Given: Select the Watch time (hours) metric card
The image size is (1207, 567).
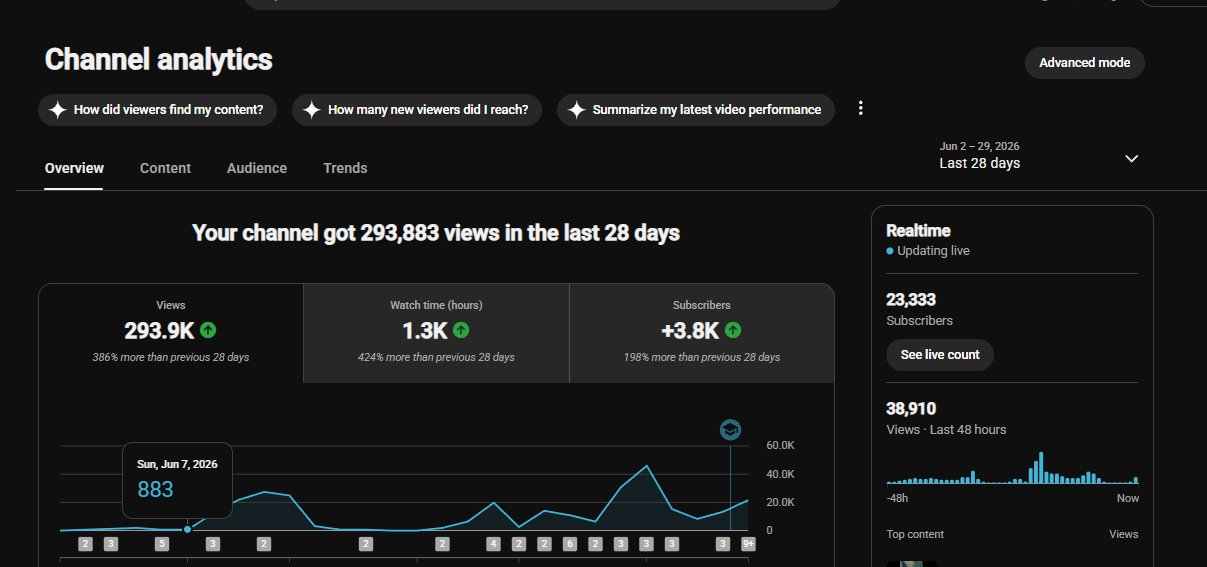Looking at the screenshot, I should click(x=436, y=333).
